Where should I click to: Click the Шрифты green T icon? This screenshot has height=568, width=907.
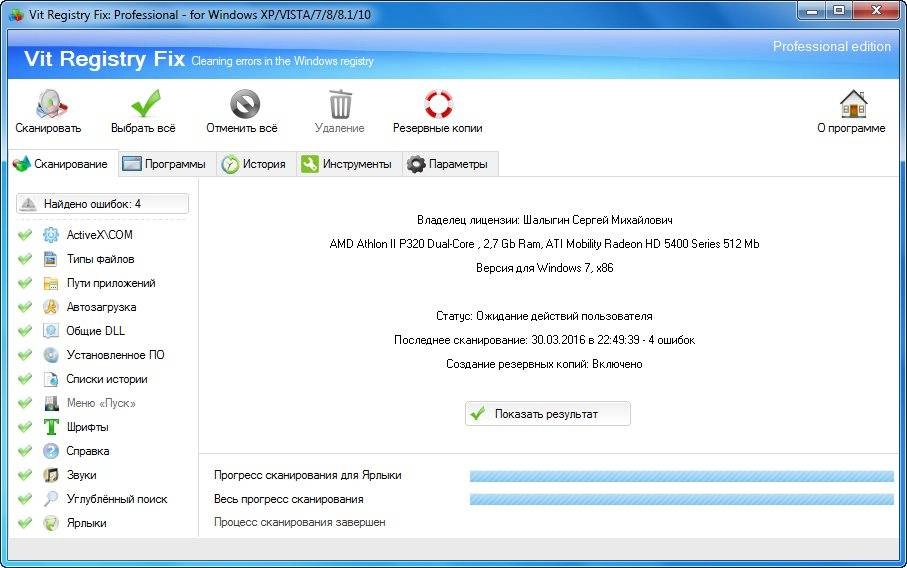coord(51,427)
